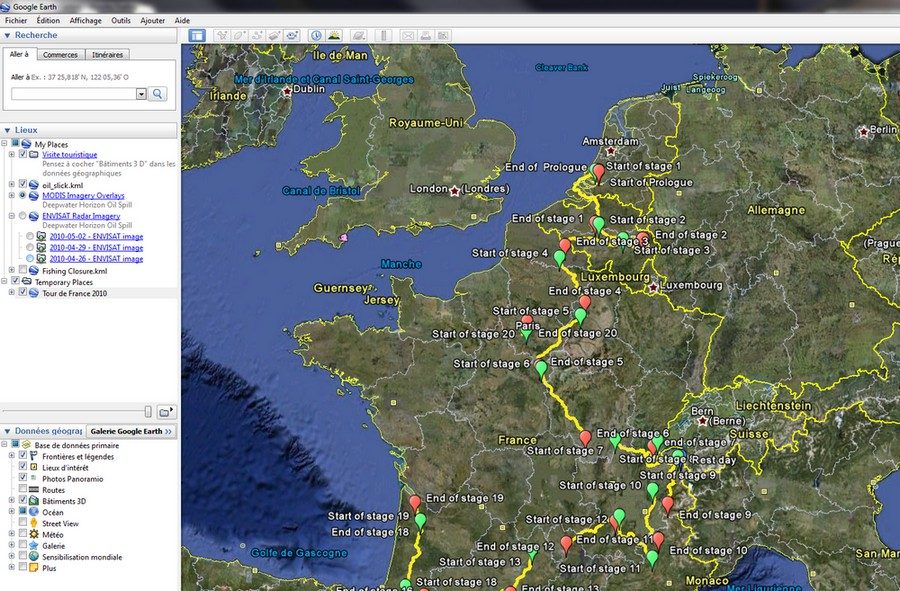Switch to the Itinéraires tab

pyautogui.click(x=106, y=54)
